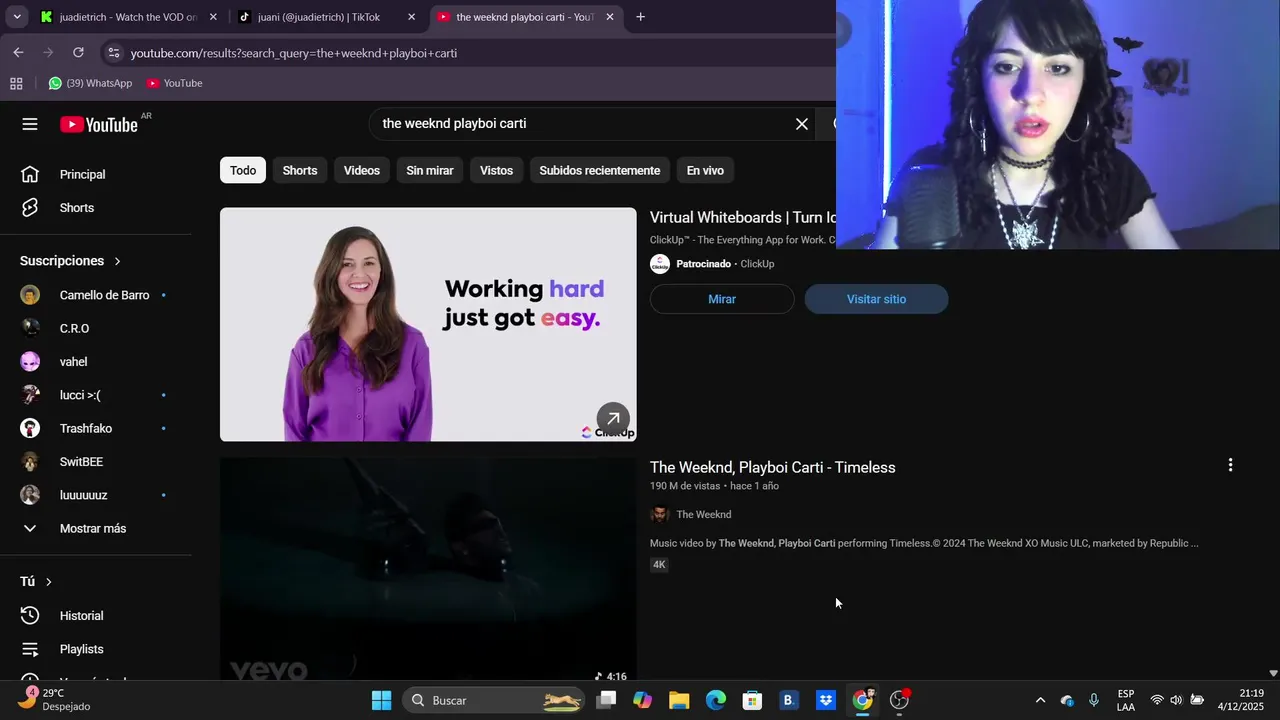
Task: Click the Mirar button on the ad
Action: click(722, 299)
